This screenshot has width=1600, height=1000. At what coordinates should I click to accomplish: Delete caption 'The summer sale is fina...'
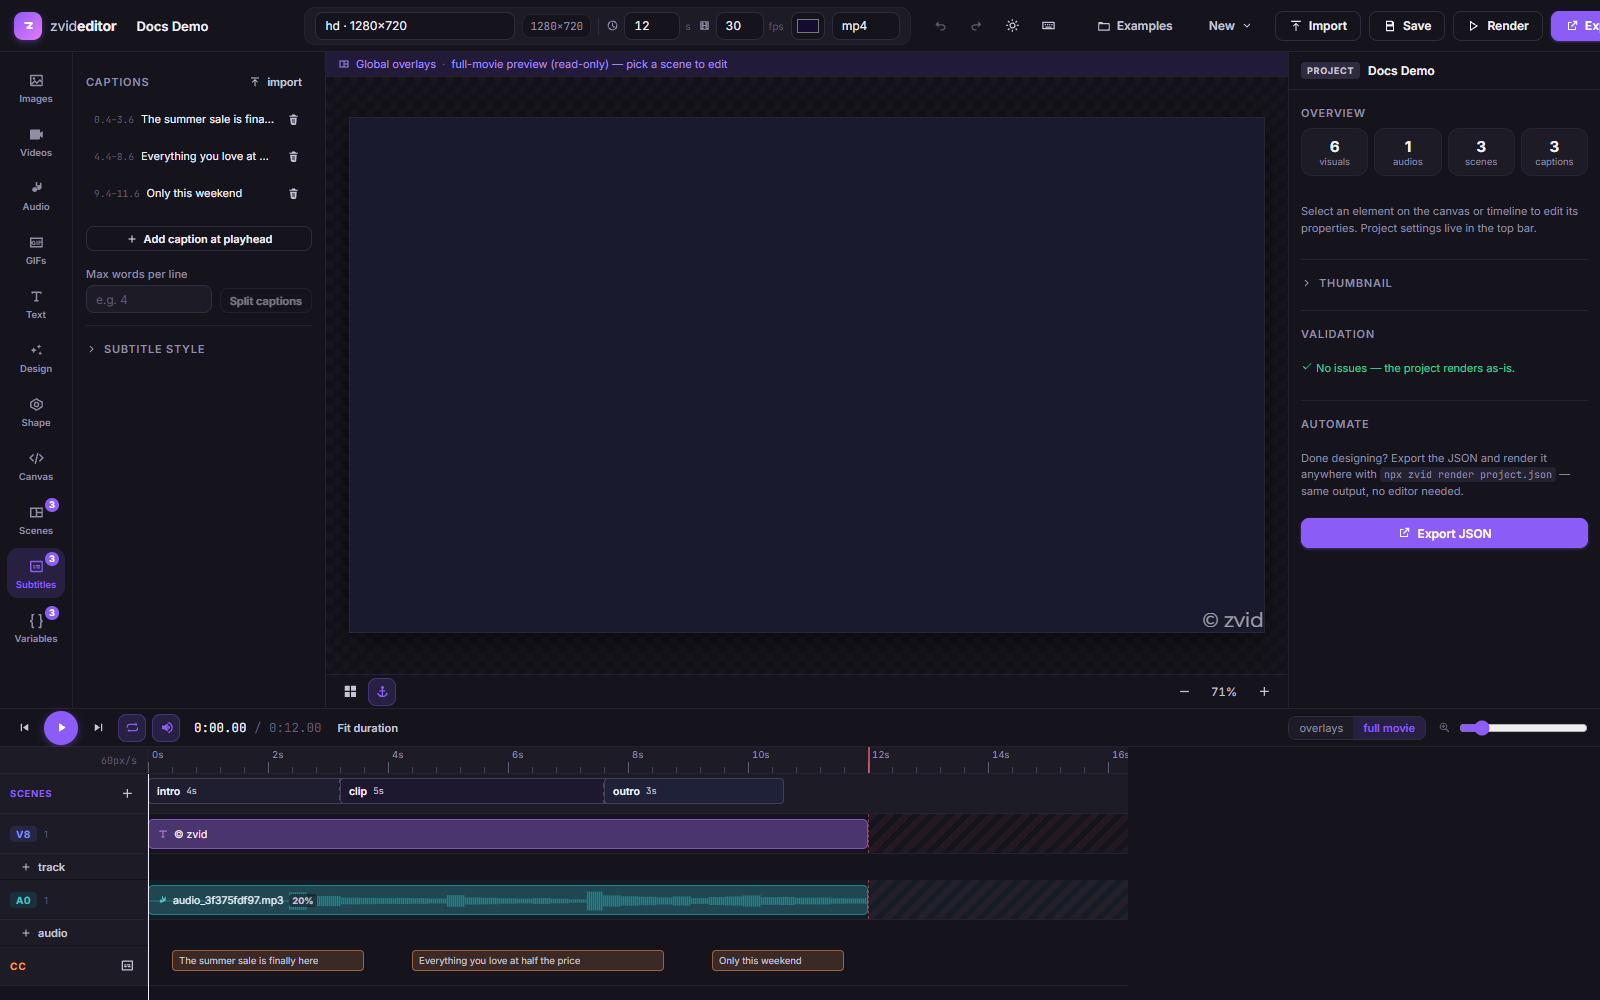click(x=293, y=119)
